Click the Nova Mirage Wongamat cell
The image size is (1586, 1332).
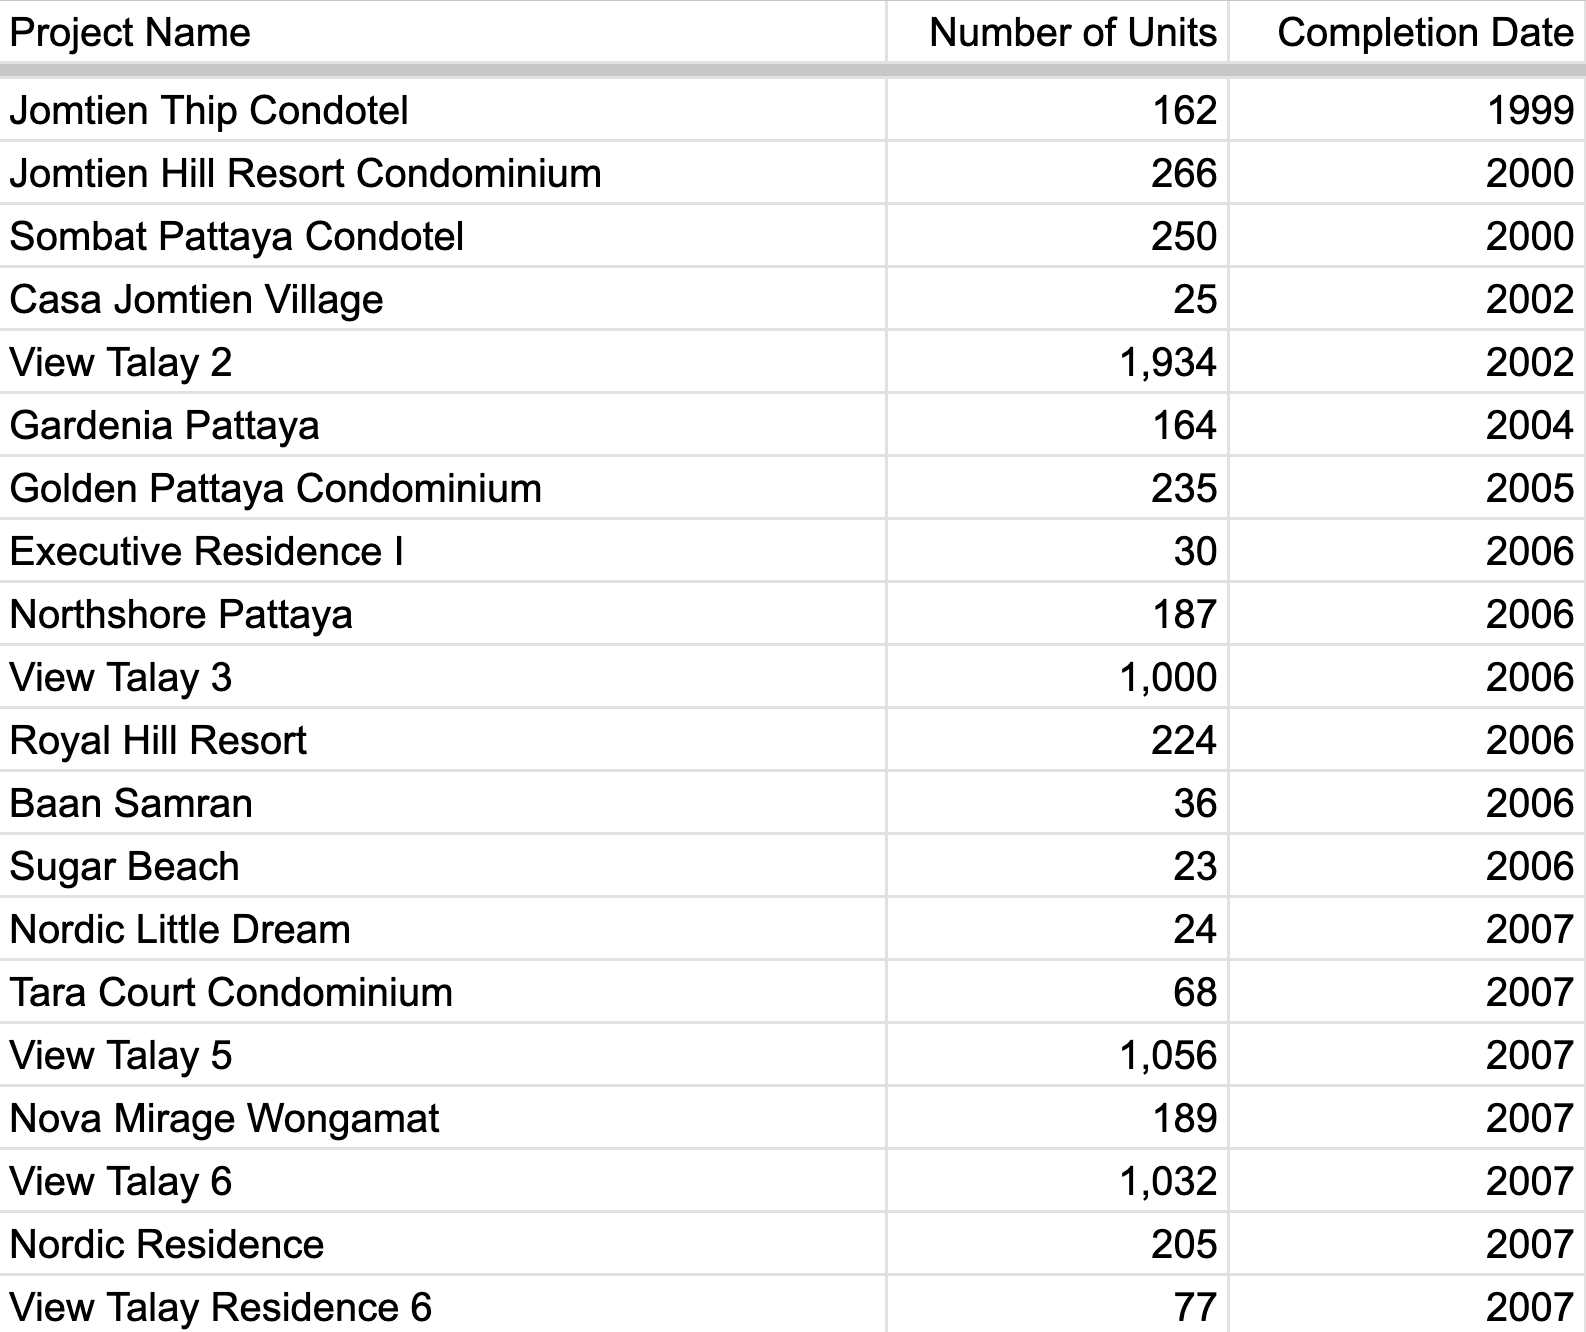442,1118
